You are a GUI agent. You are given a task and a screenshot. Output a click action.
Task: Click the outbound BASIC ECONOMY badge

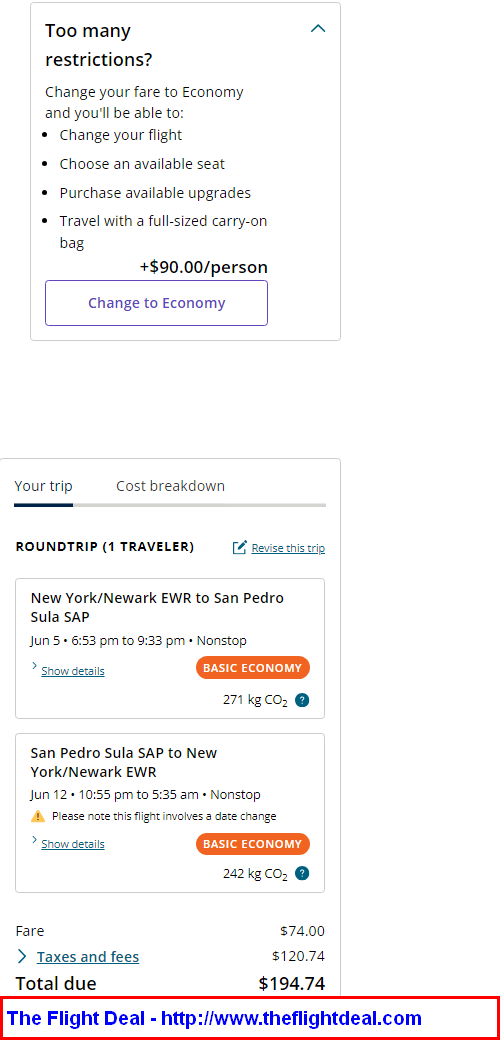click(253, 668)
